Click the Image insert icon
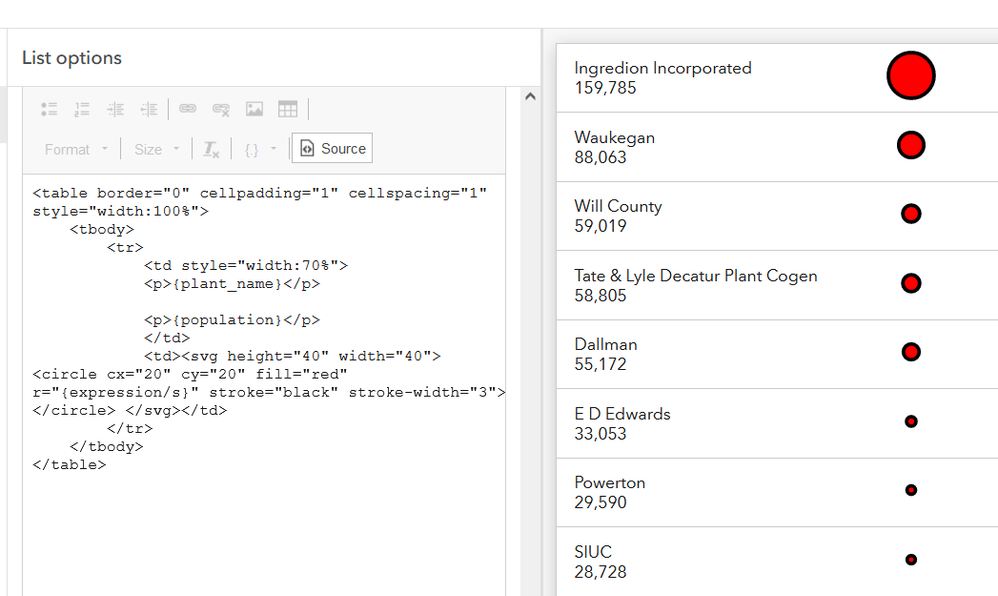 [254, 109]
